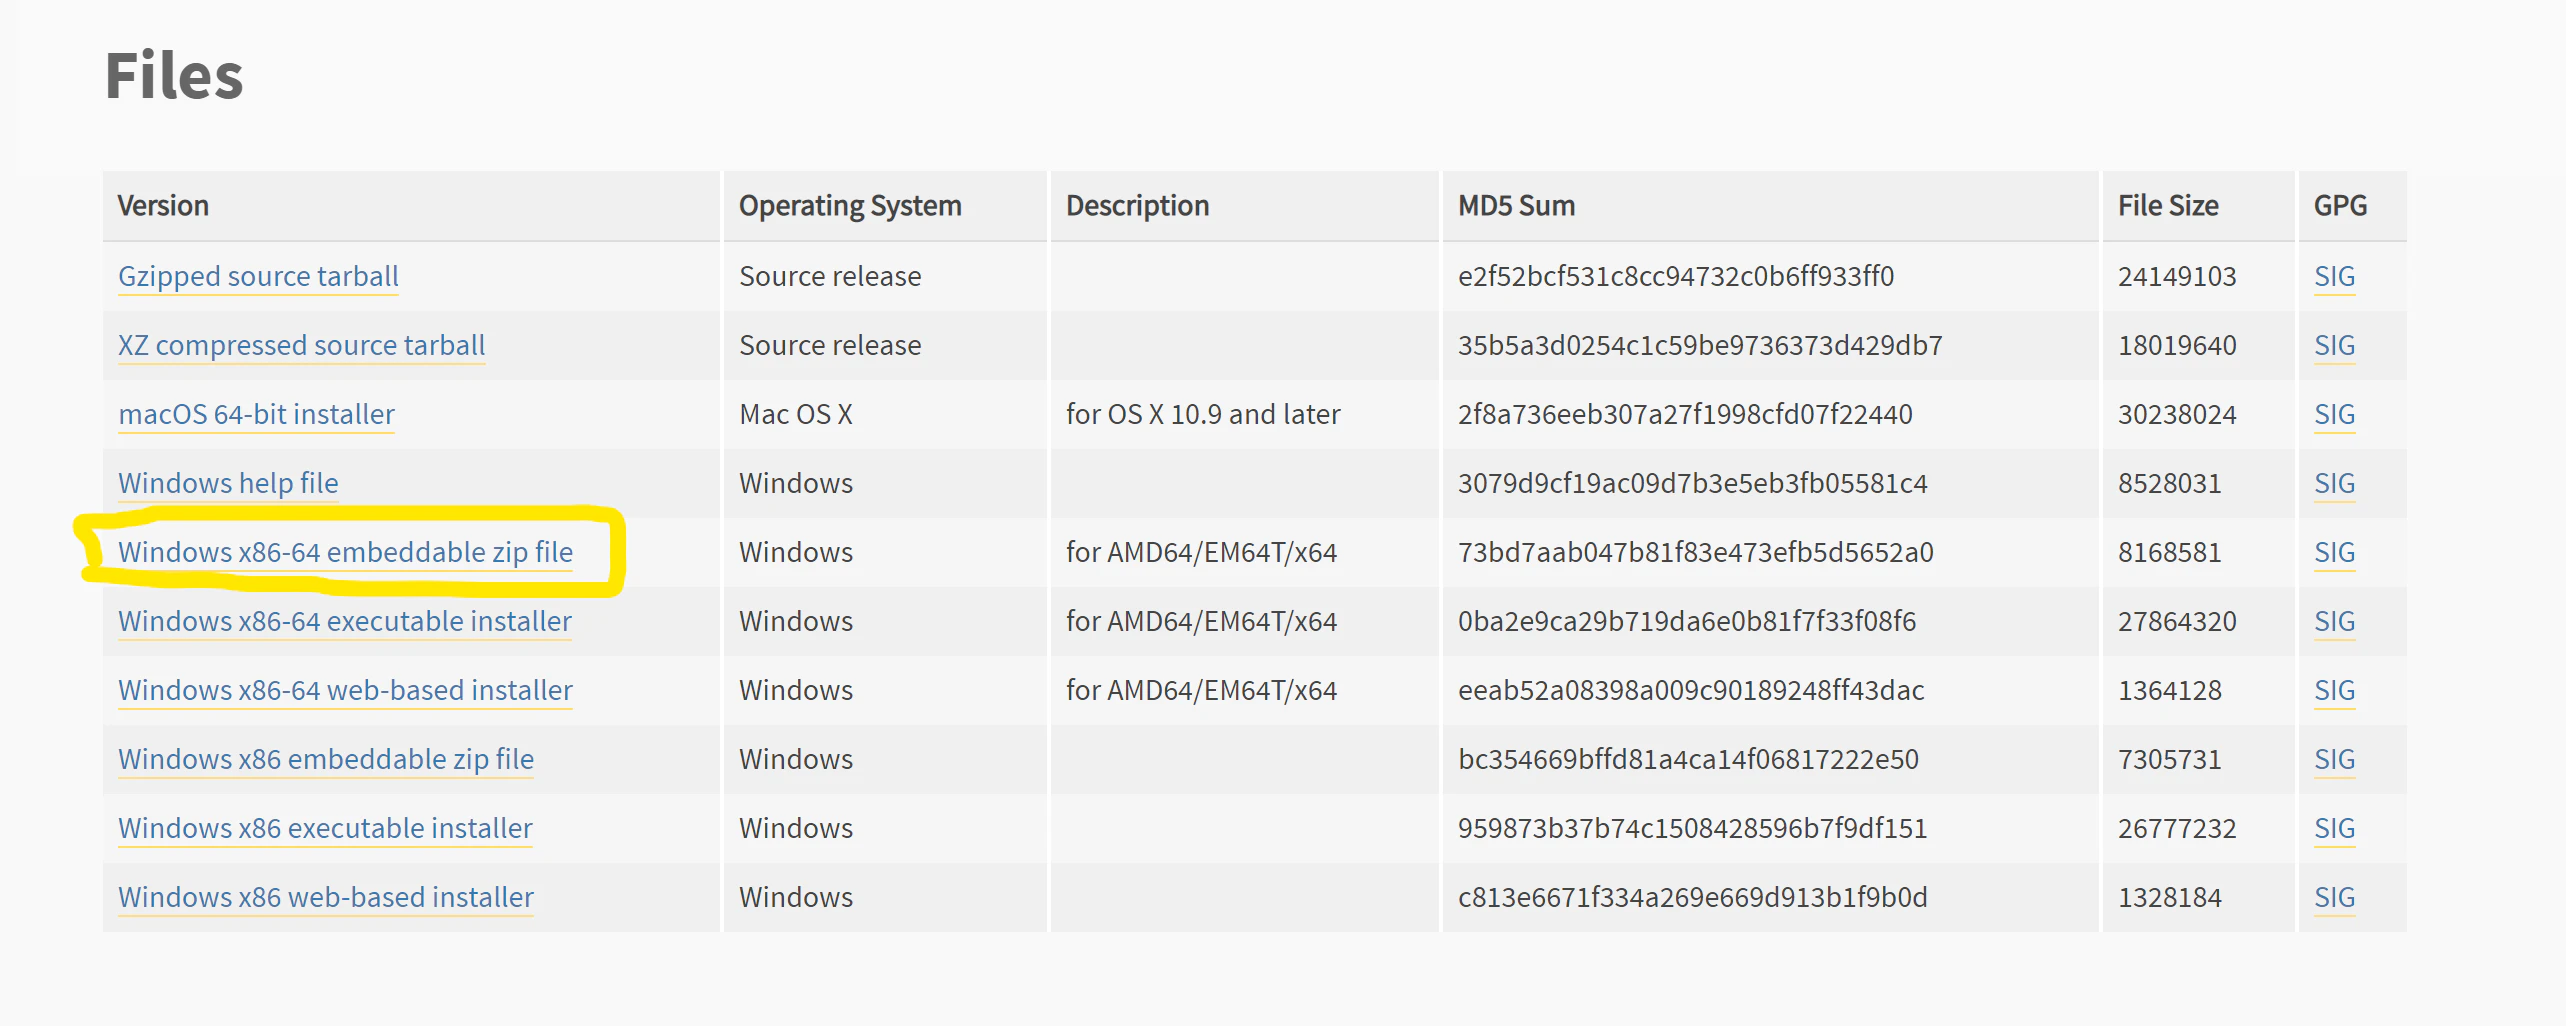Open the Windows help file link
Viewport: 2566px width, 1026px height.
228,483
